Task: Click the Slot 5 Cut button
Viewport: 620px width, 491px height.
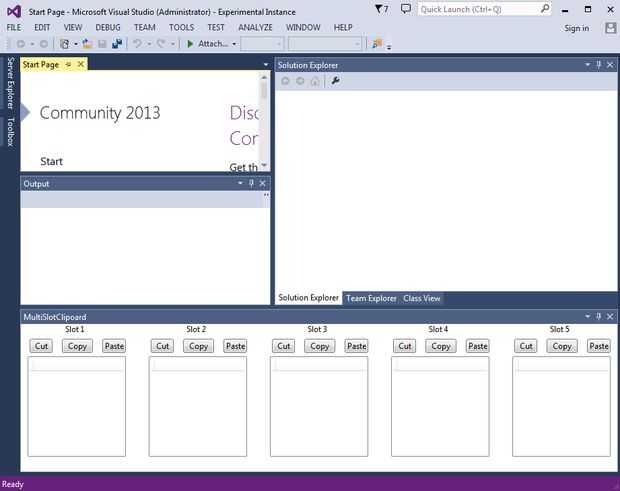Action: pyautogui.click(x=525, y=346)
